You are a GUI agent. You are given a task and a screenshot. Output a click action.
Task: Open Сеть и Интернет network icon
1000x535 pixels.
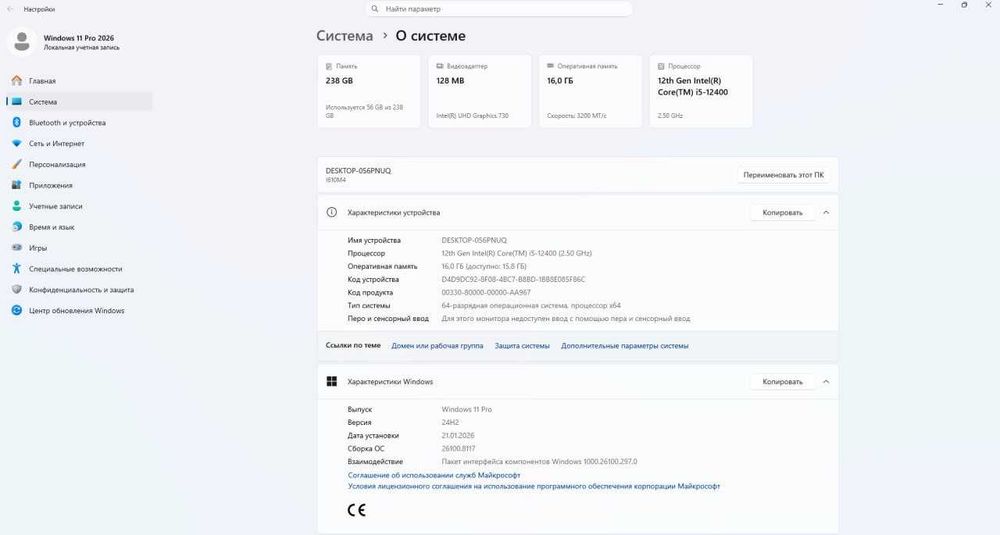pyautogui.click(x=17, y=144)
